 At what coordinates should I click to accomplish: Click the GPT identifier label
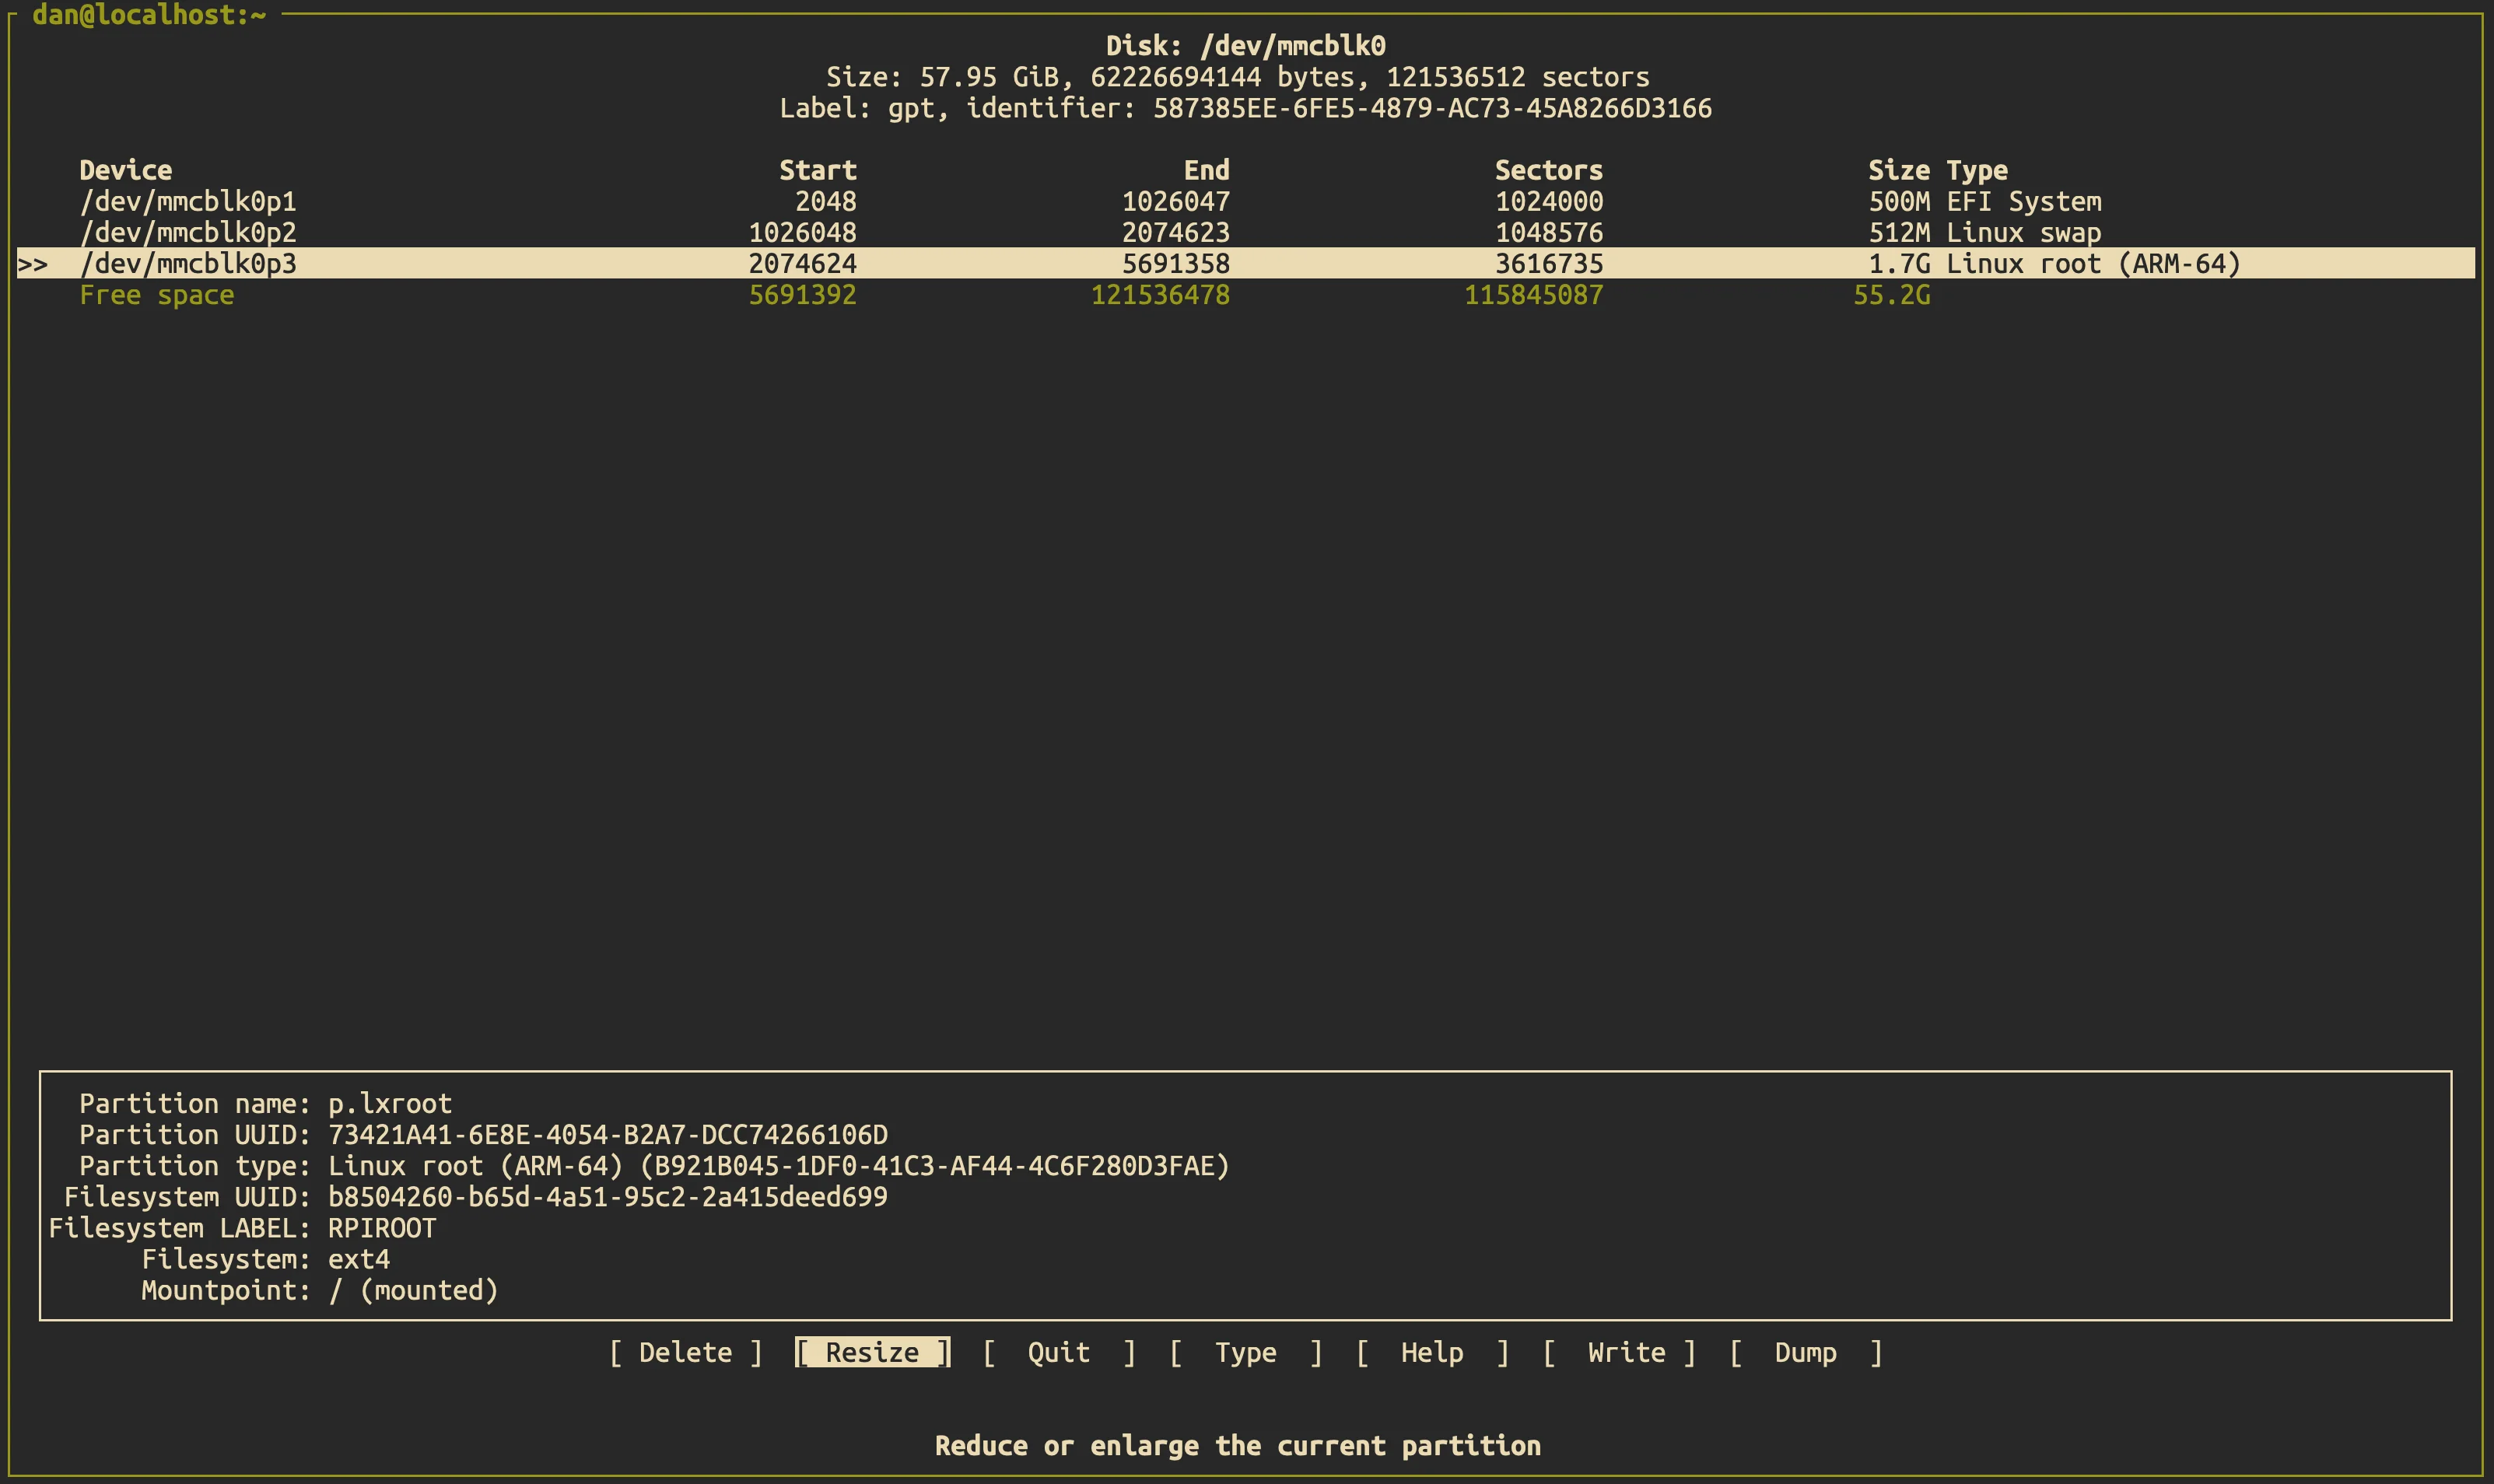coord(1246,108)
